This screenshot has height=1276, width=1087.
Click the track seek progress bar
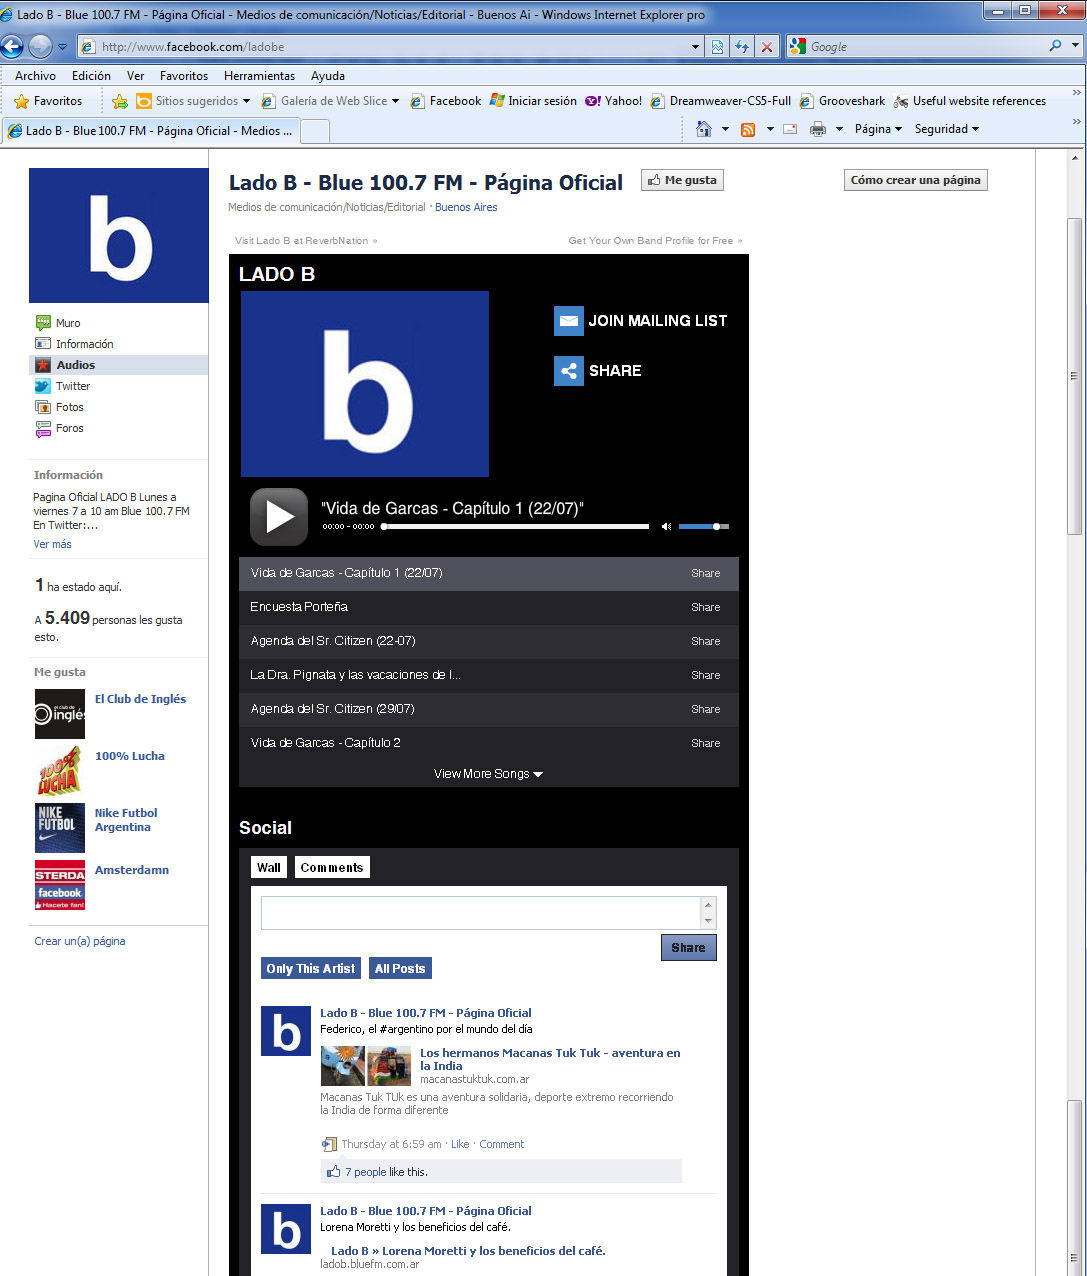tap(515, 526)
